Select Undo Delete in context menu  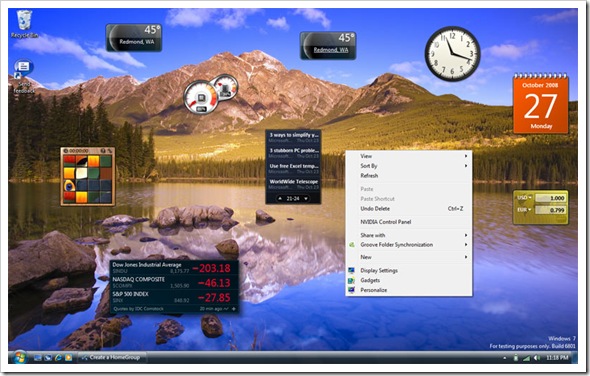[x=409, y=209]
